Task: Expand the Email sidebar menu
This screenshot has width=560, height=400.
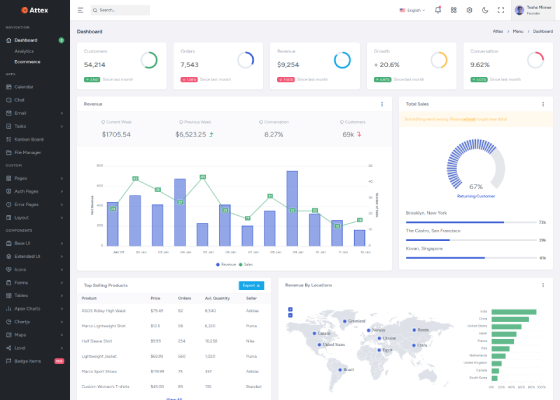Action: [35, 113]
